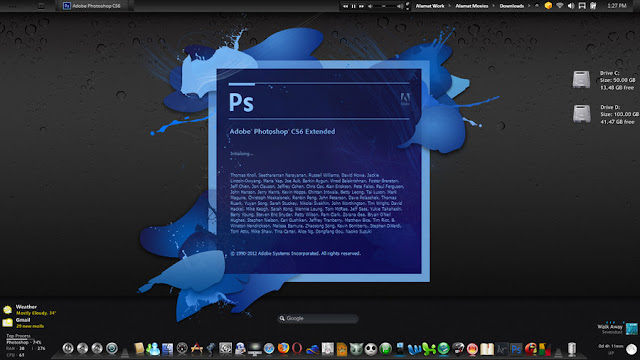Click the target-style round dock button
This screenshot has height=360, width=640.
click(112, 348)
